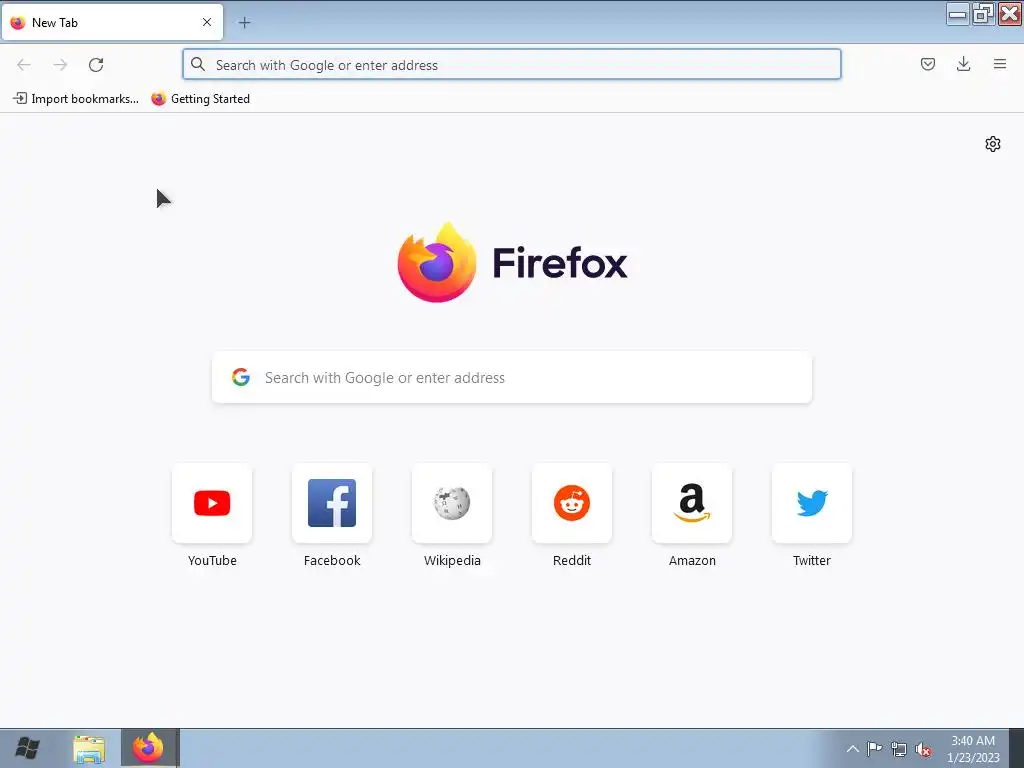Minimize the Firefox window
The image size is (1024, 768).
957,14
